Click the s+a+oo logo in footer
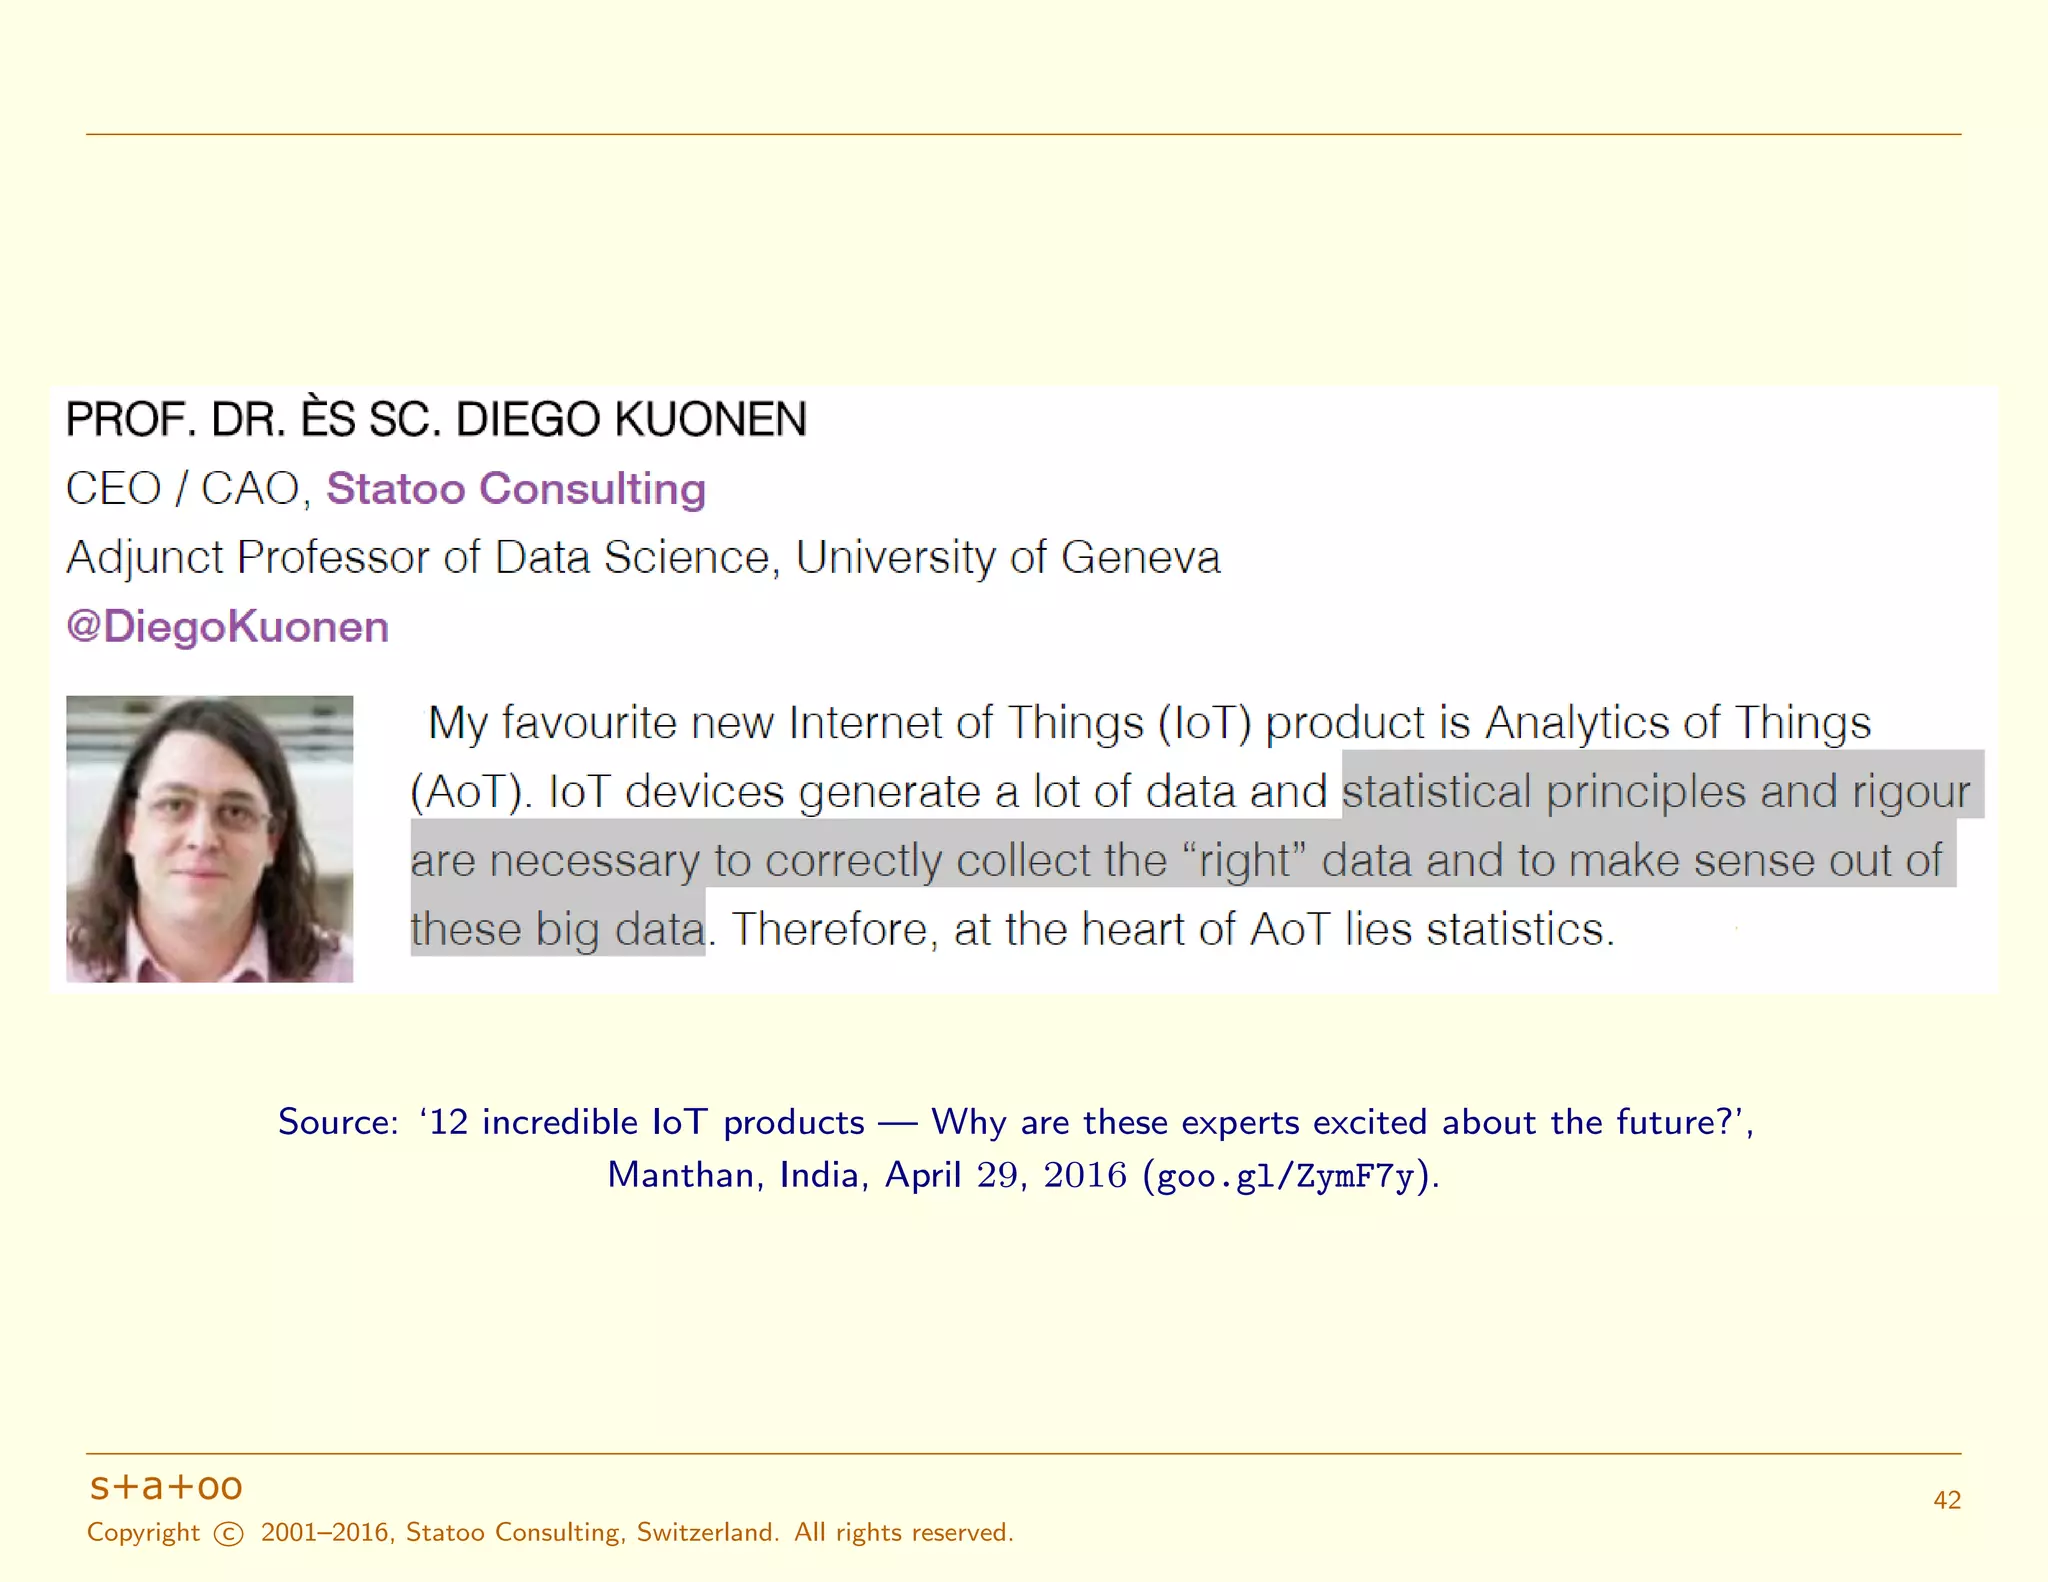The height and width of the screenshot is (1582, 2048). point(166,1486)
